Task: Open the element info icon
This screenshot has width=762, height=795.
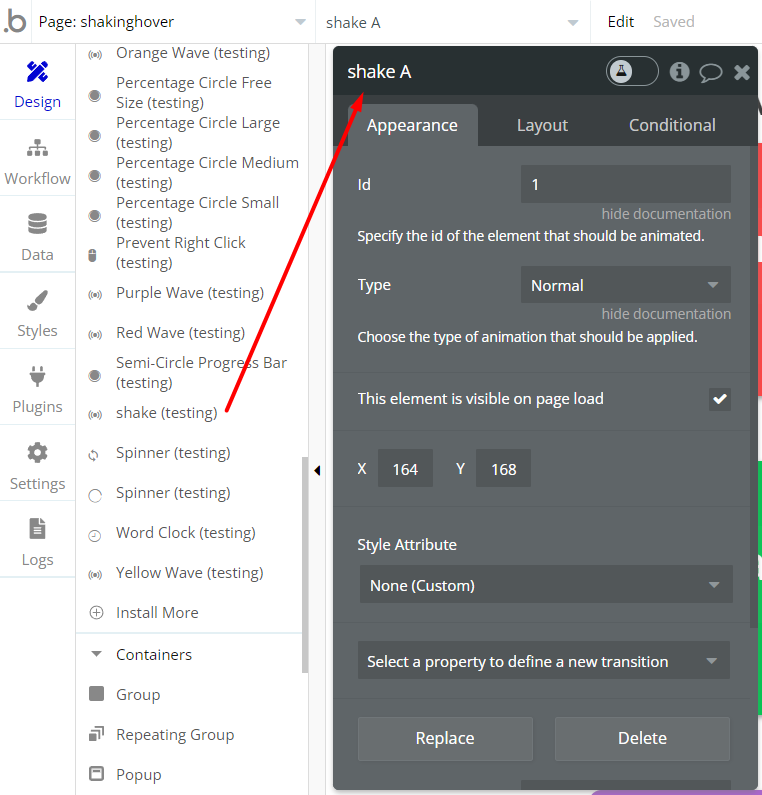Action: tap(679, 72)
